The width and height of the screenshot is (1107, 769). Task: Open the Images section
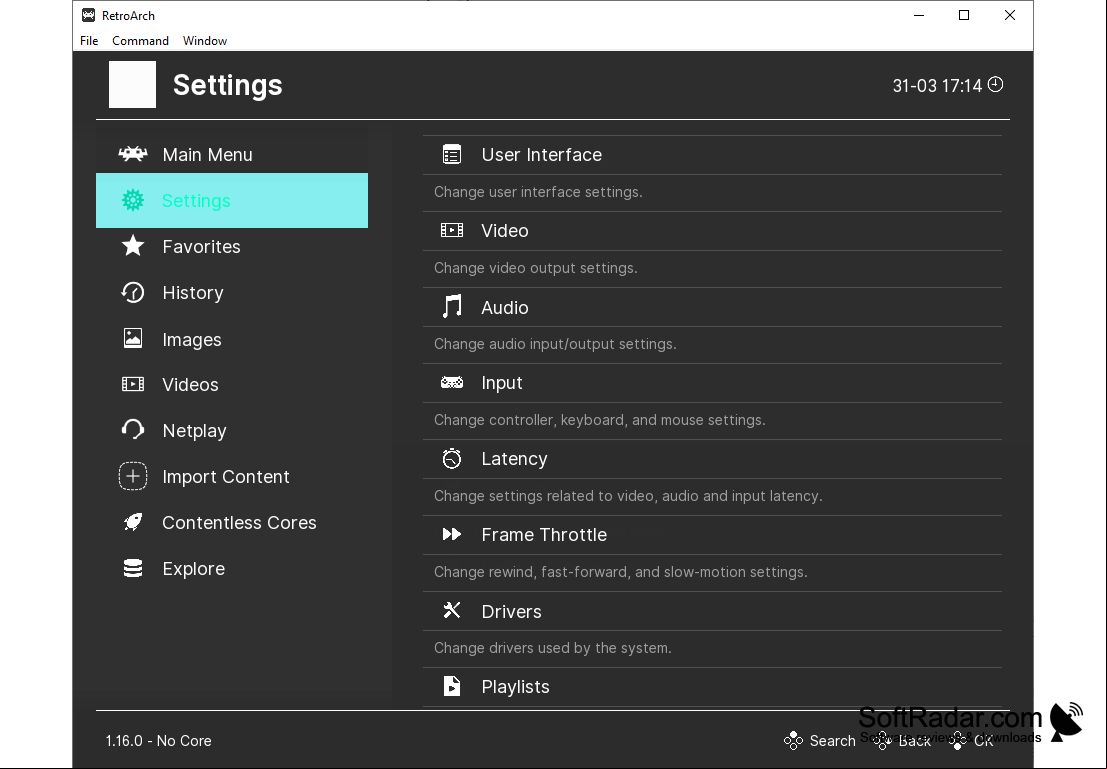(232, 339)
